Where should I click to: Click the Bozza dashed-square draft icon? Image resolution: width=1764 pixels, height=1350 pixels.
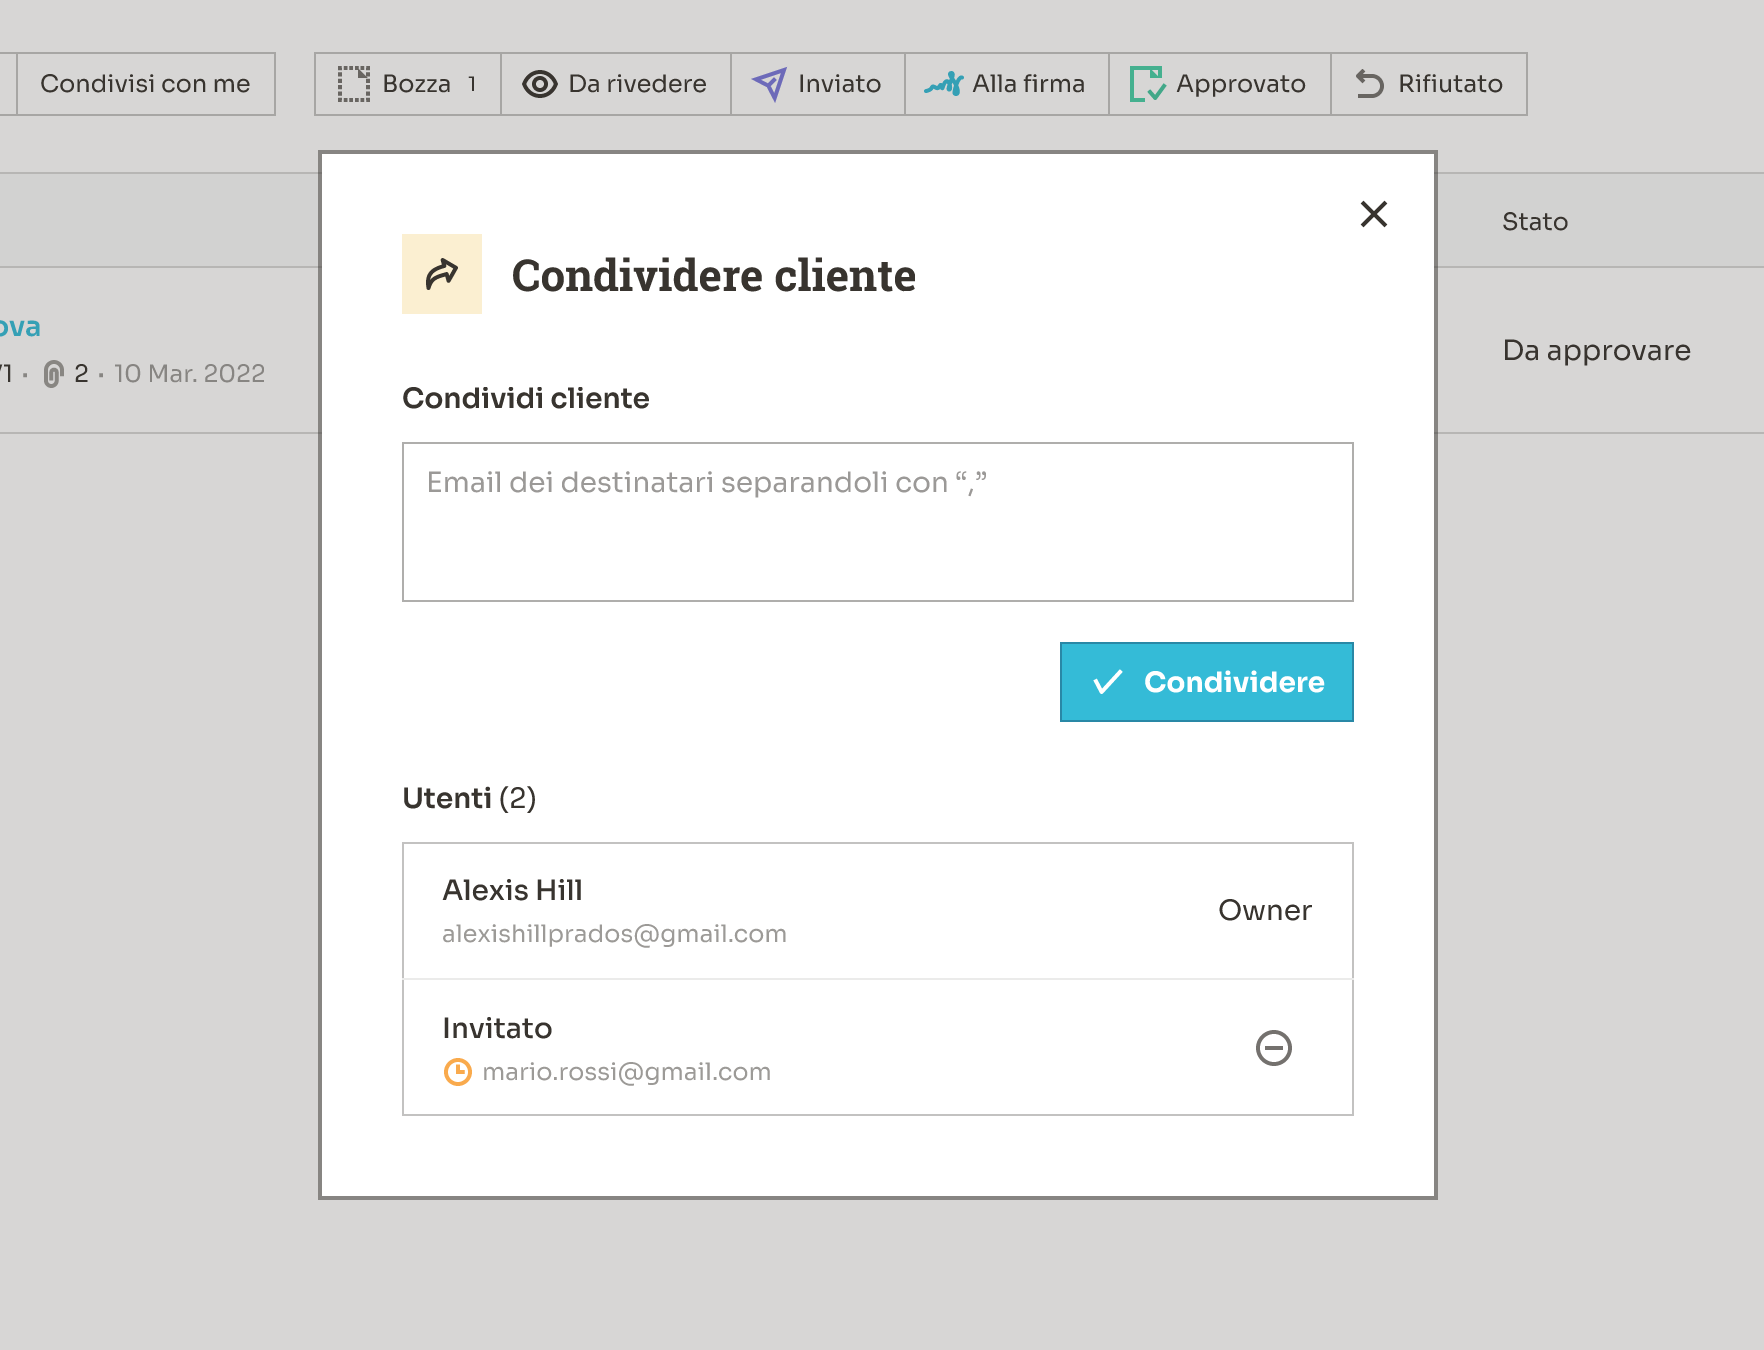[x=353, y=84]
